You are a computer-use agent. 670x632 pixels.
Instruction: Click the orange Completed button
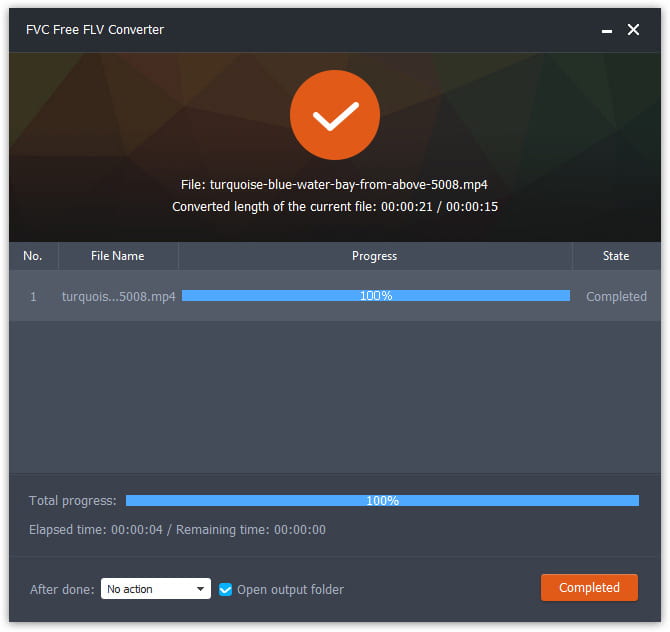click(x=589, y=588)
